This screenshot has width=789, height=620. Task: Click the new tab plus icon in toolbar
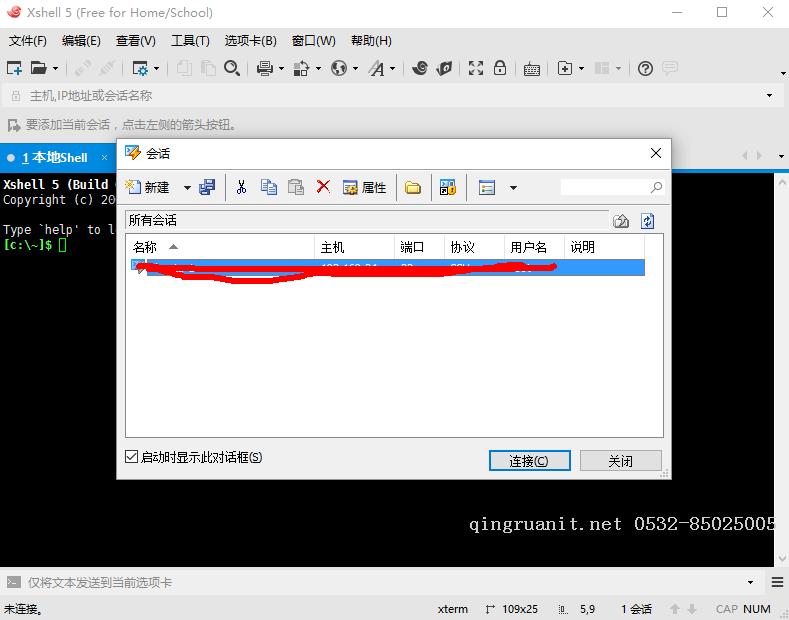point(565,68)
